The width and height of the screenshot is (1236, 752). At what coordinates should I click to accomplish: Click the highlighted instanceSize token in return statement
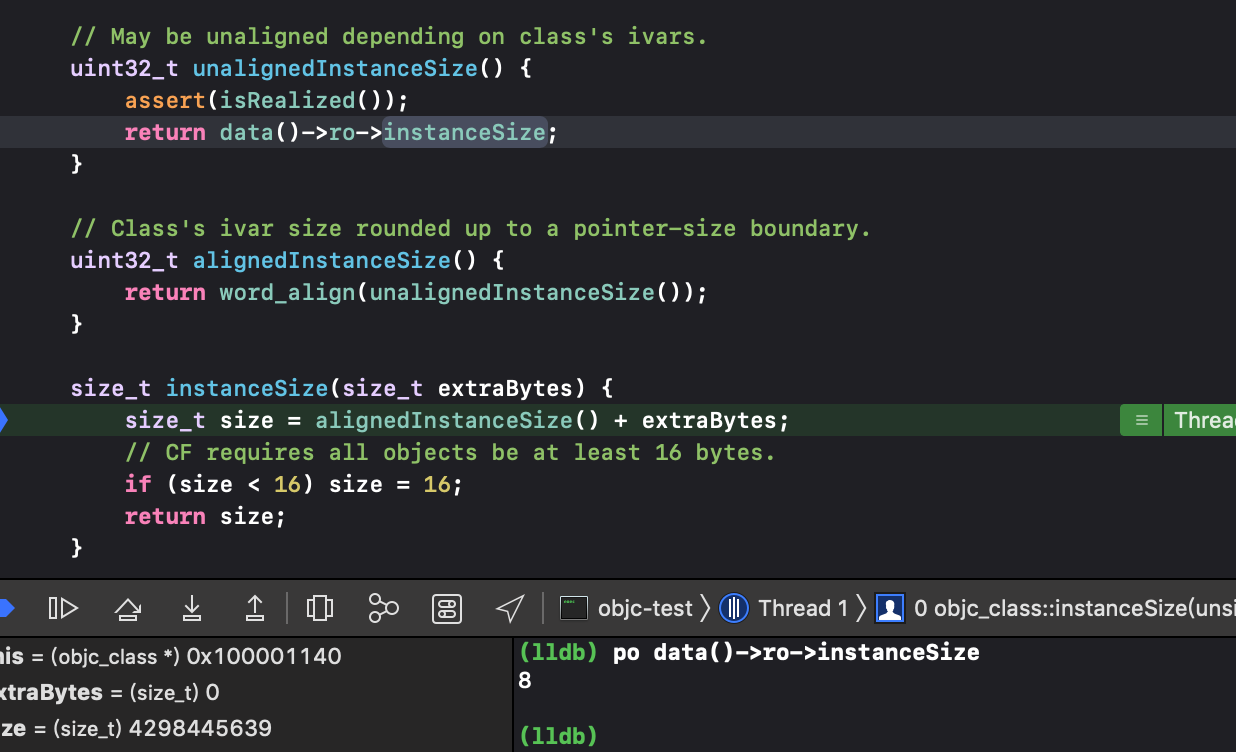[465, 132]
